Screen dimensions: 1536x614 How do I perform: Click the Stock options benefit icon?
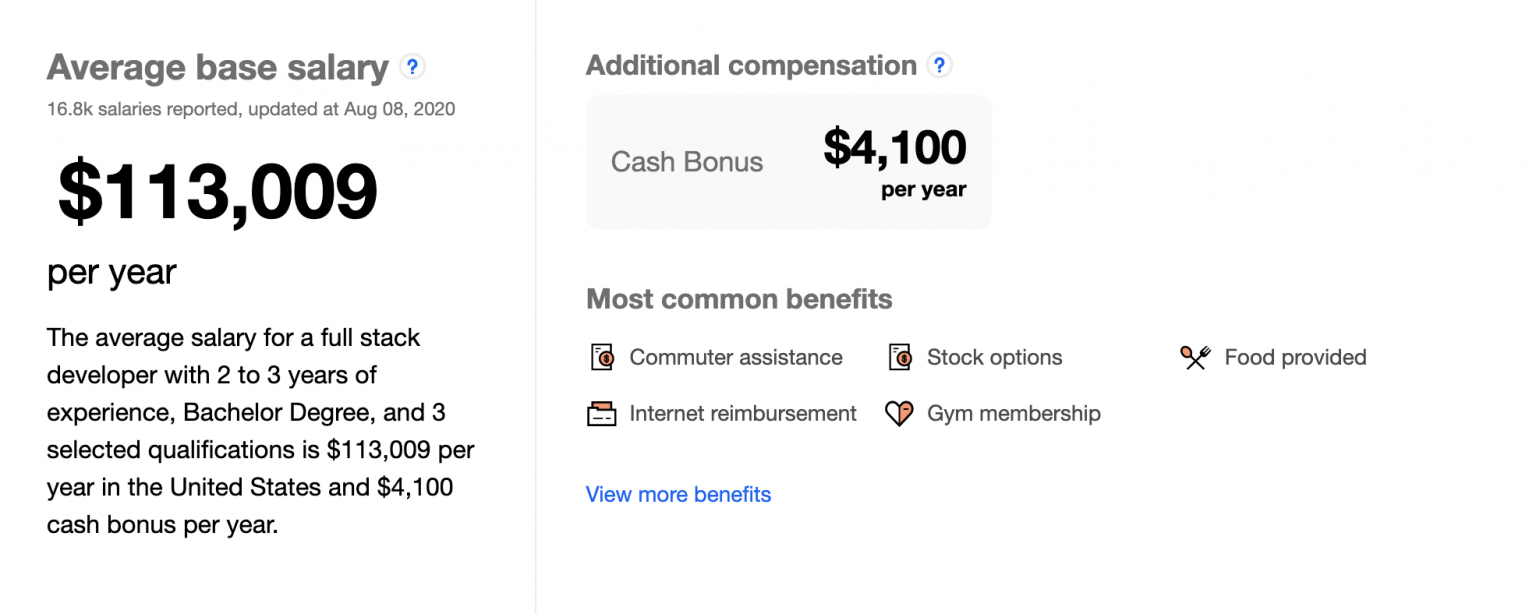[900, 357]
